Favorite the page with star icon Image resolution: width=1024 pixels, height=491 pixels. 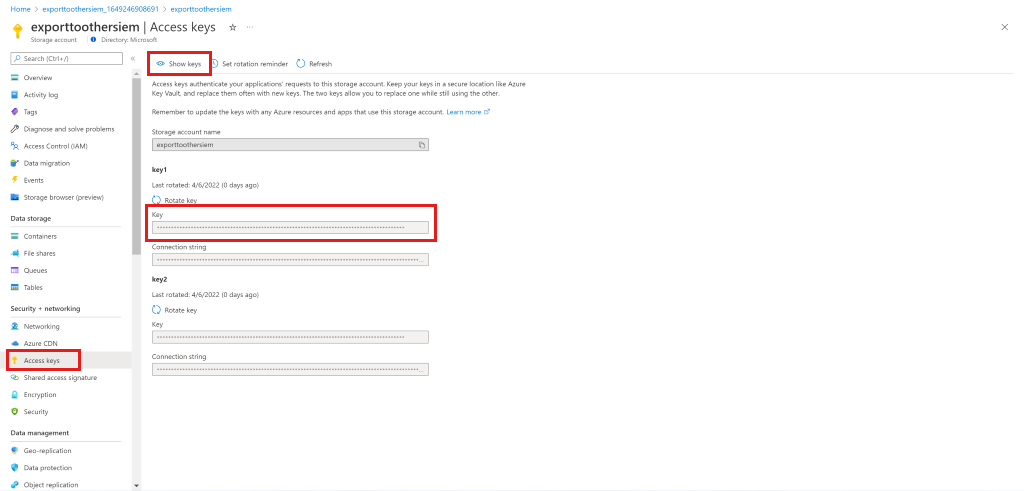[232, 27]
